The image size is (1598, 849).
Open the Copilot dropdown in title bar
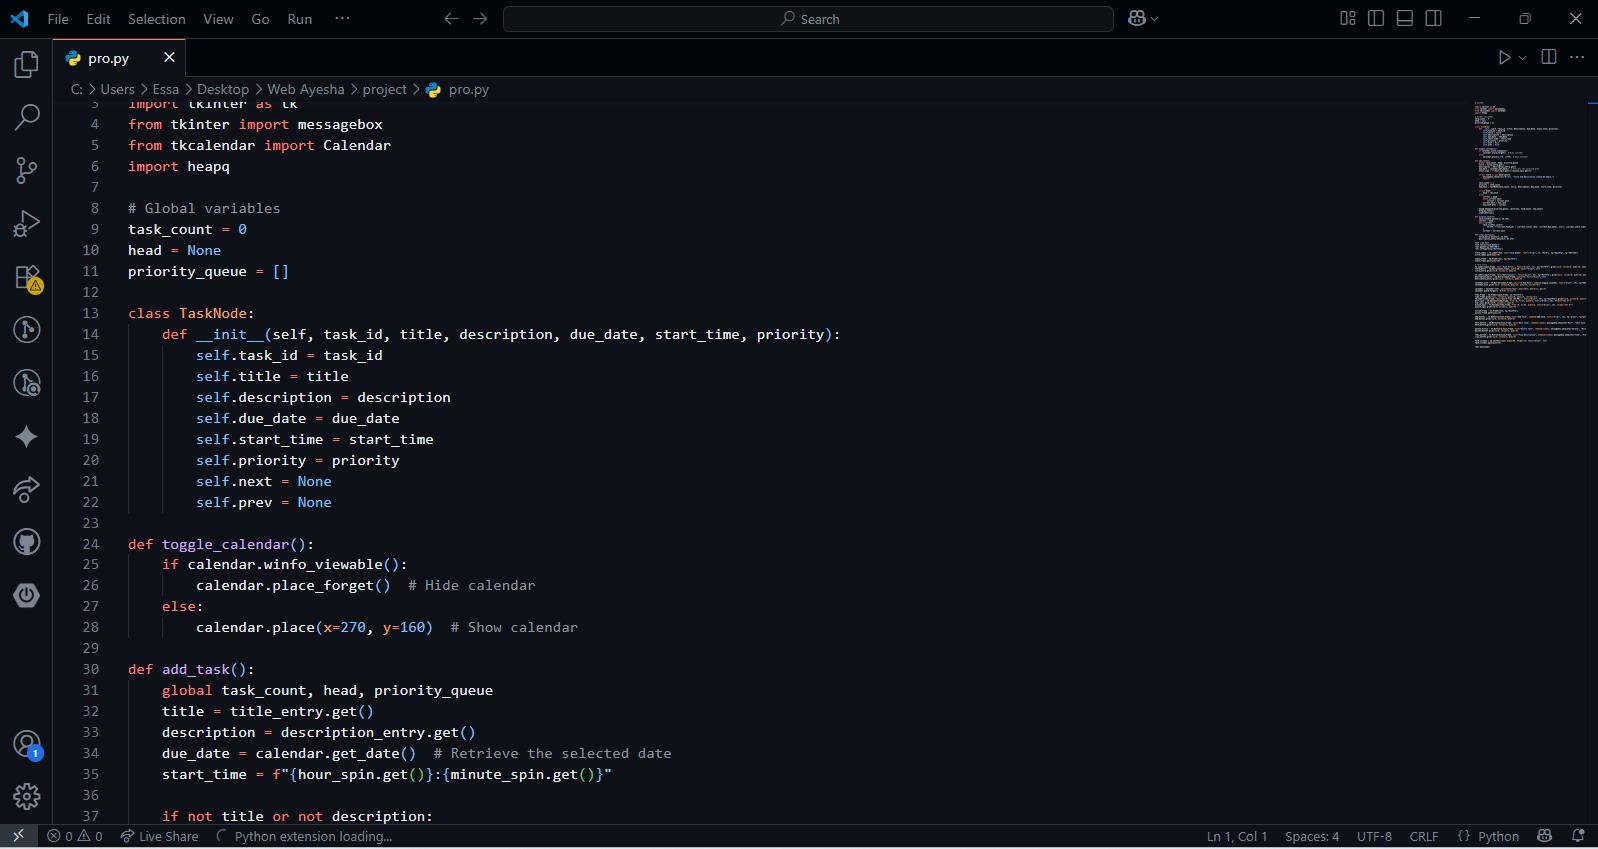[1143, 19]
